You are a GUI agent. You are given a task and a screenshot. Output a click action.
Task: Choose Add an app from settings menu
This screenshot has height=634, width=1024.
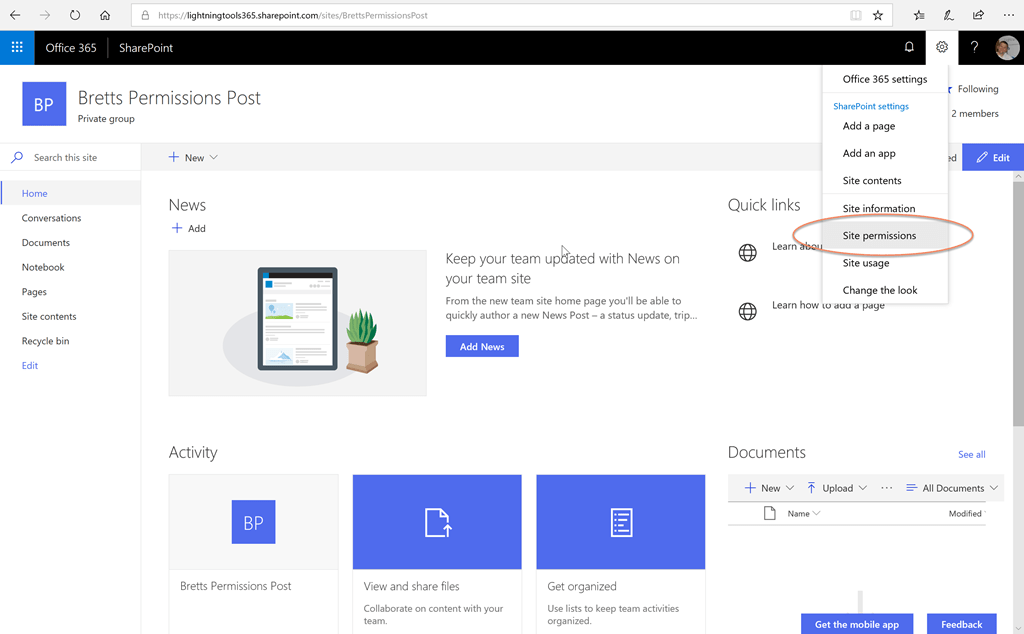tap(885, 153)
